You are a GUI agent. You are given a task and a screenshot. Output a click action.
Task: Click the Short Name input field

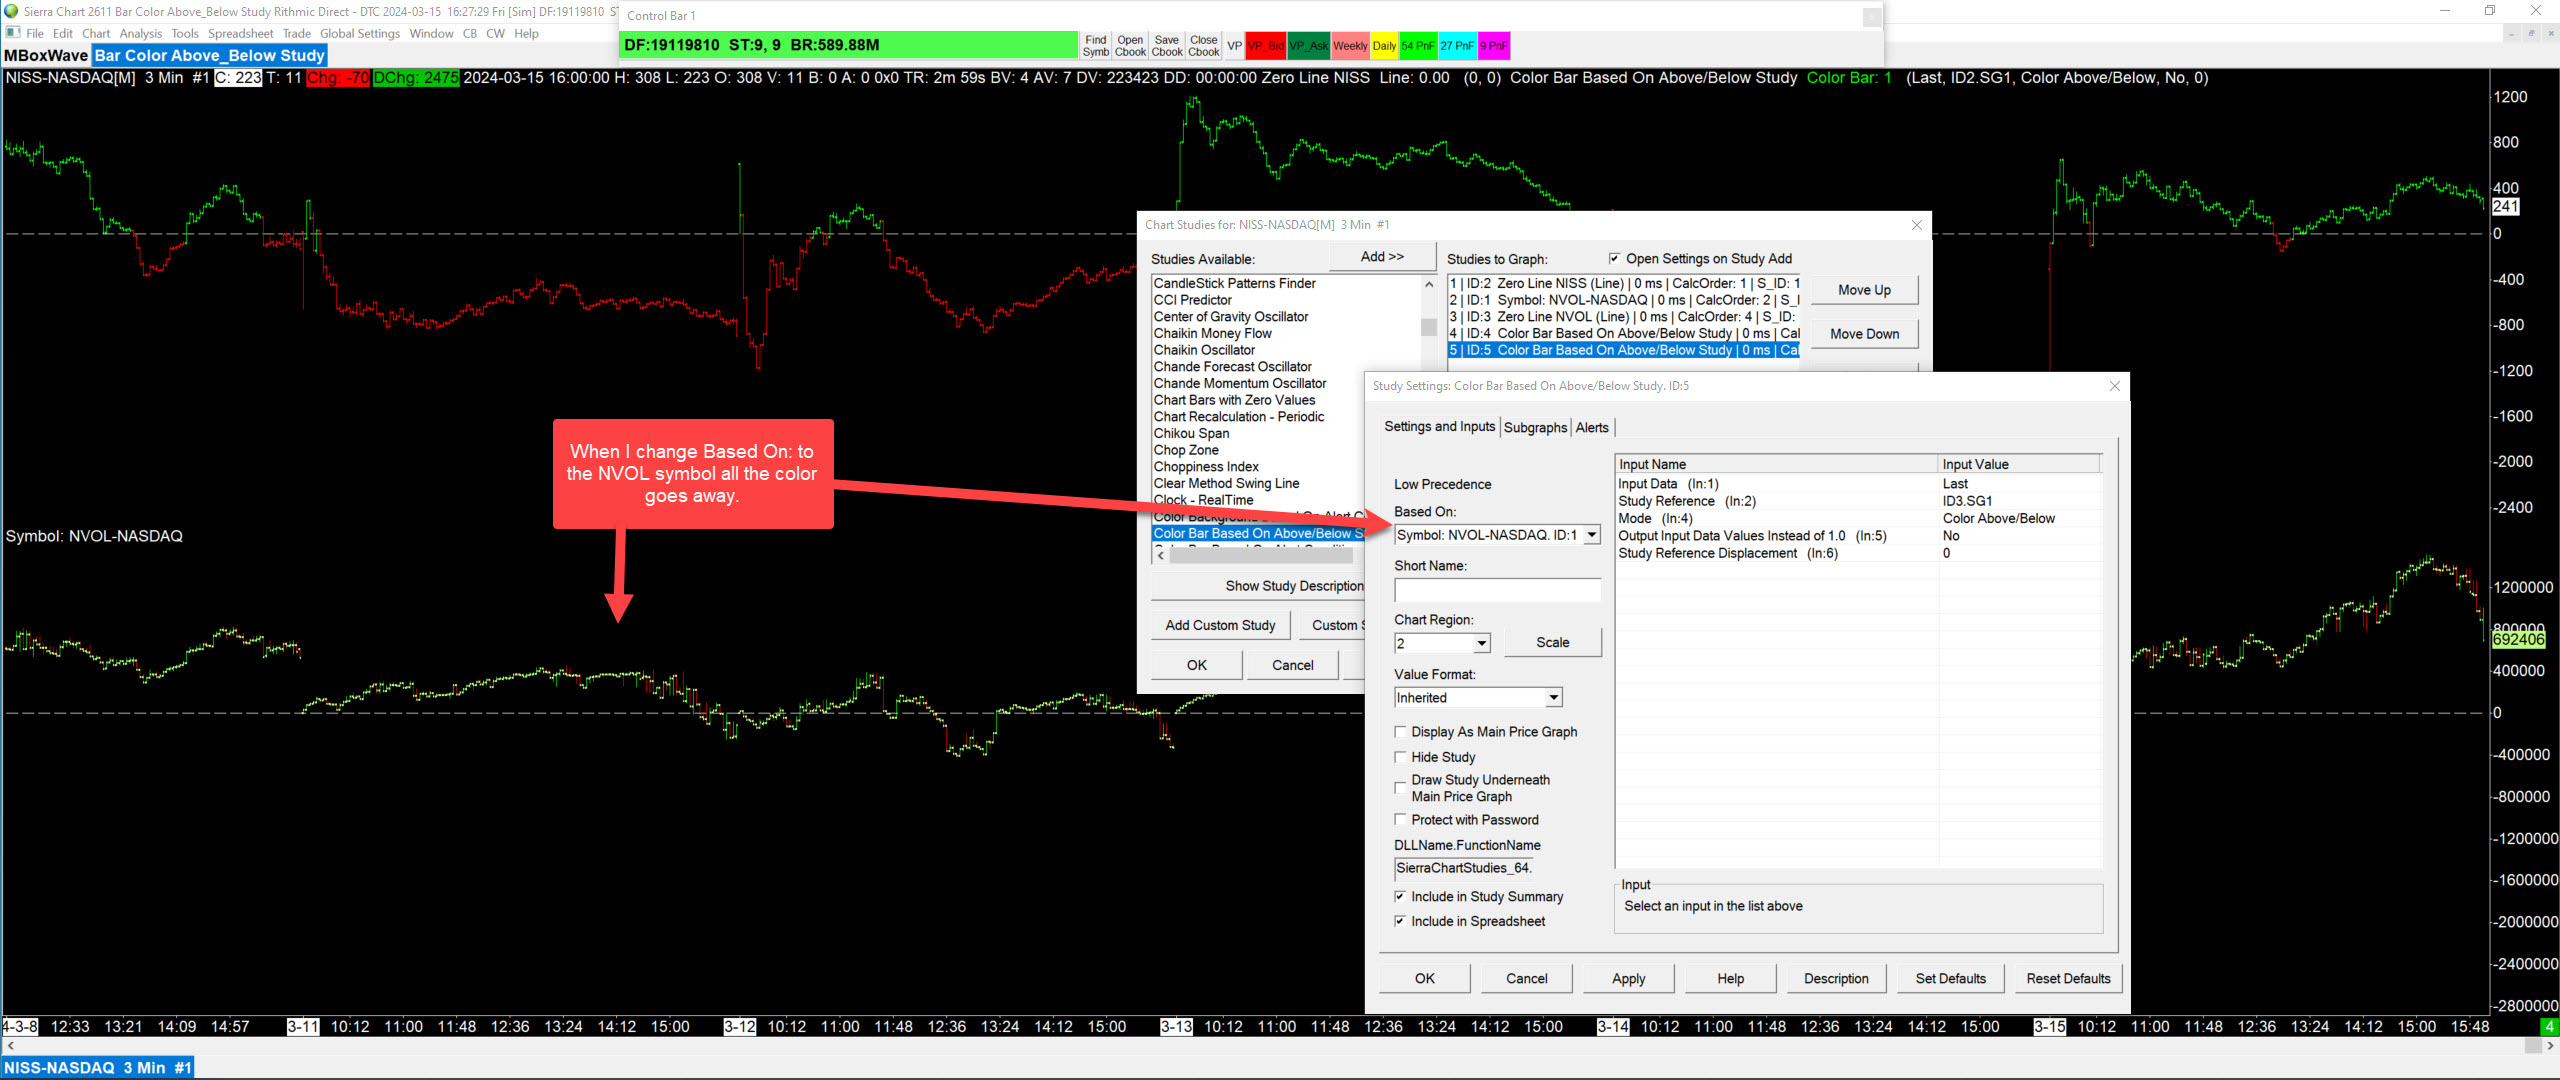[x=1496, y=591]
